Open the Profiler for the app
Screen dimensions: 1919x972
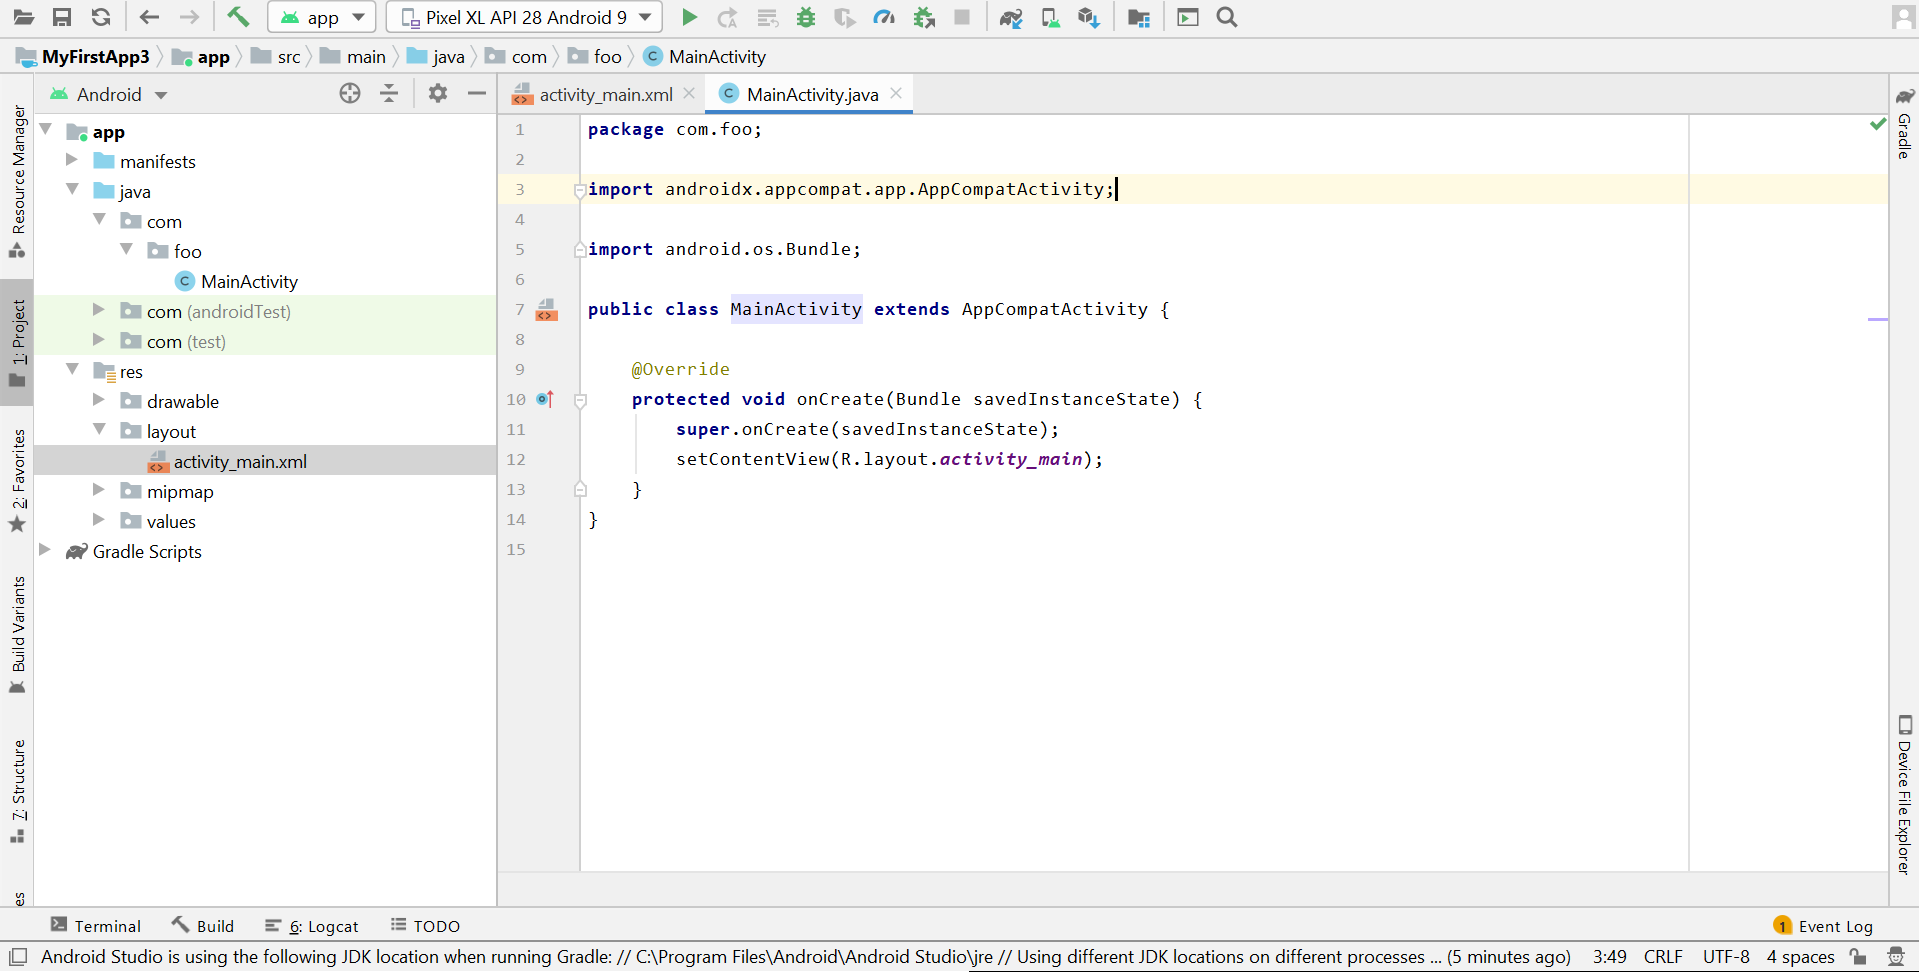click(884, 17)
